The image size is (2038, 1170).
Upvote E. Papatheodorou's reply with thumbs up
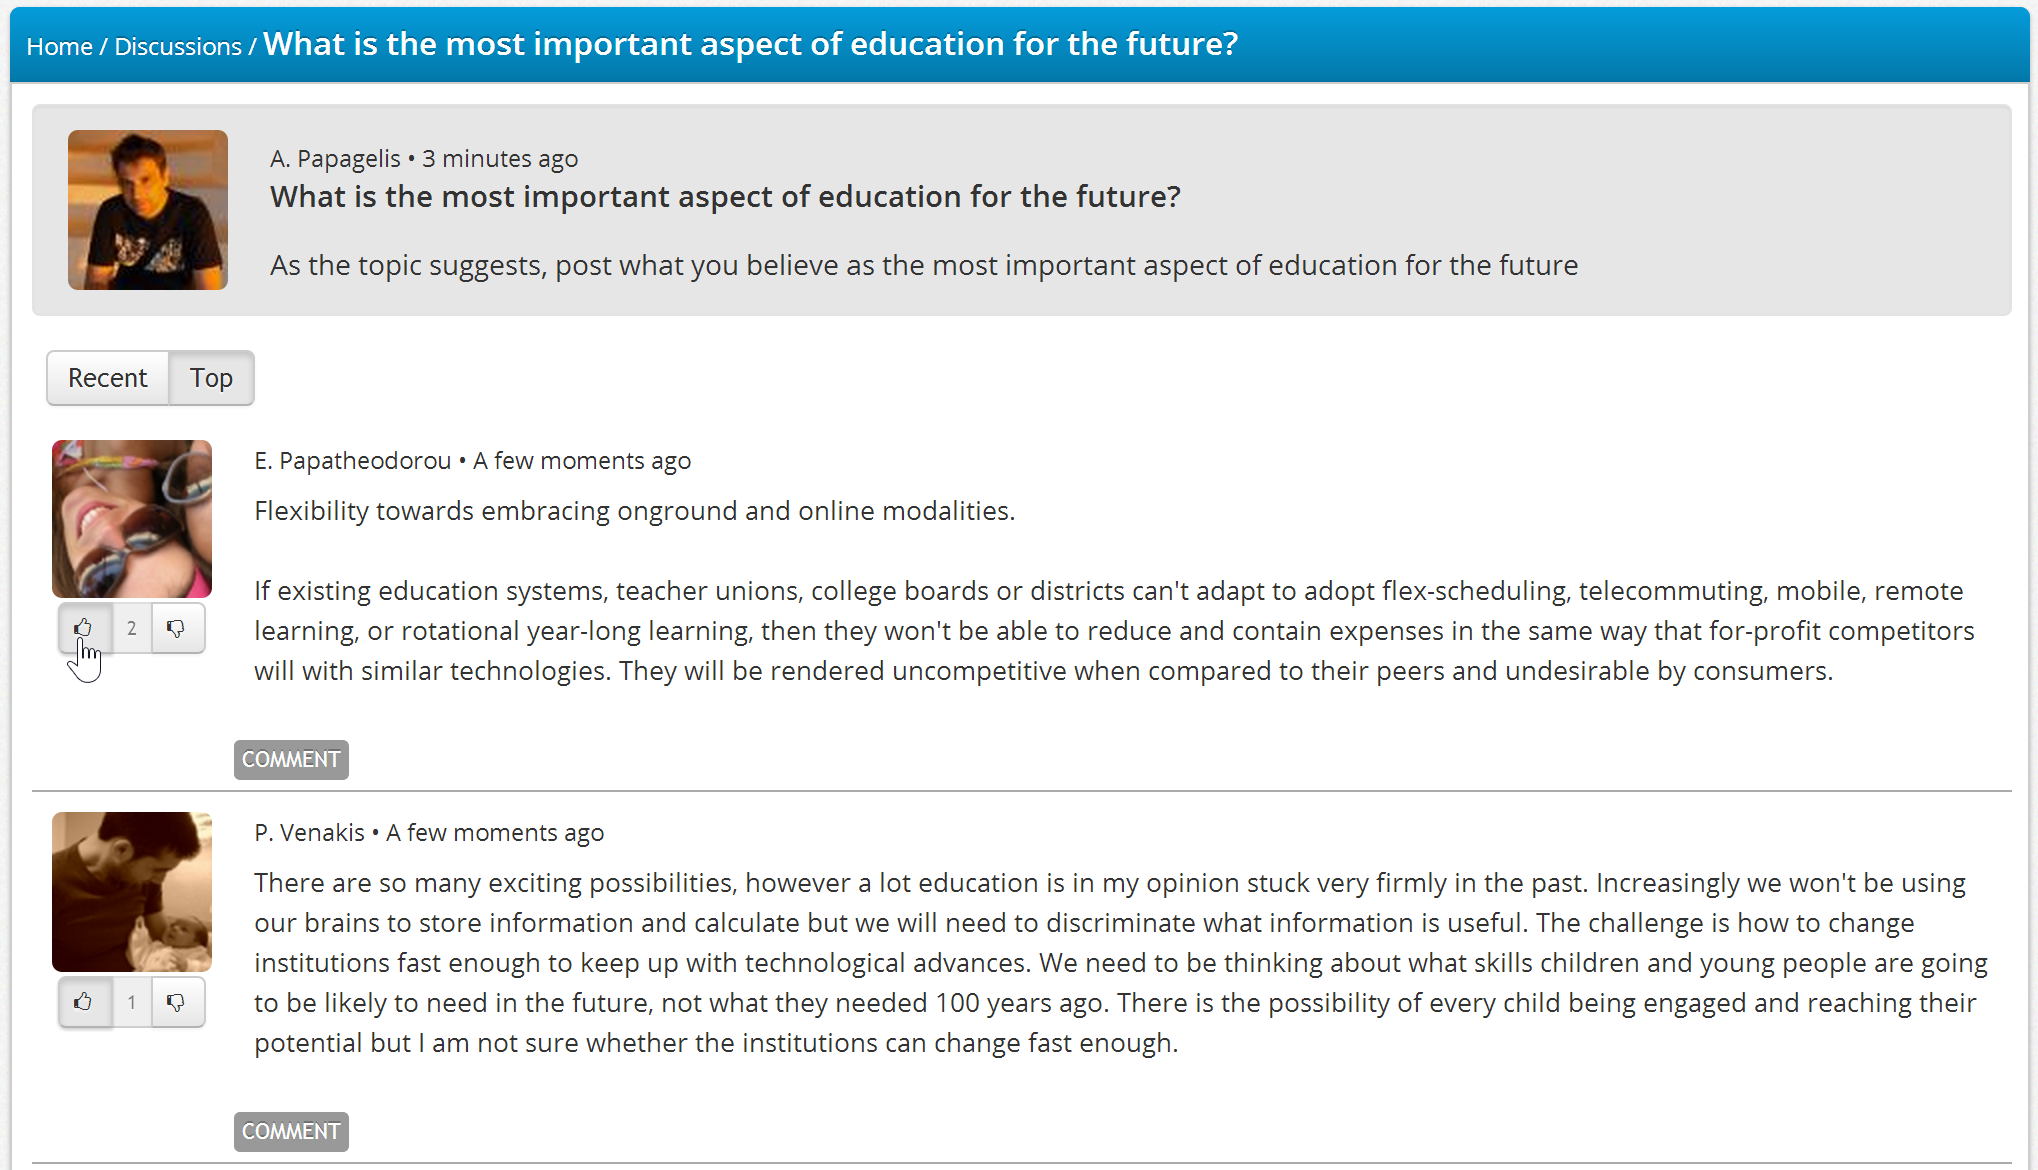click(x=84, y=628)
